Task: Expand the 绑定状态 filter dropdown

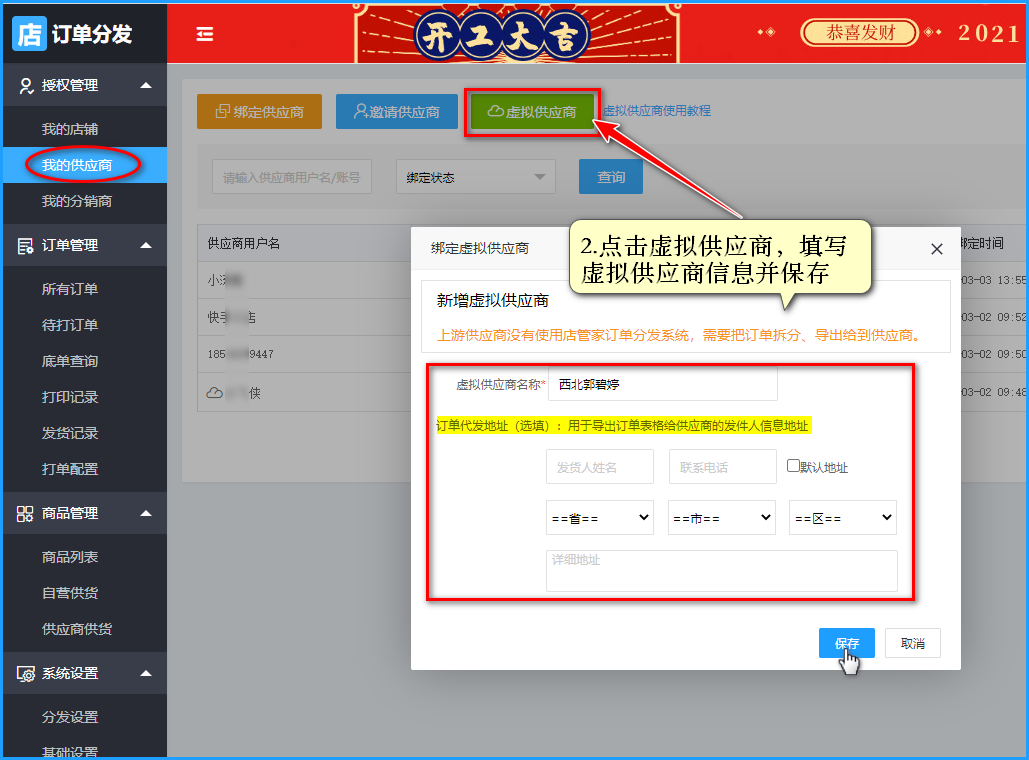Action: (x=475, y=178)
